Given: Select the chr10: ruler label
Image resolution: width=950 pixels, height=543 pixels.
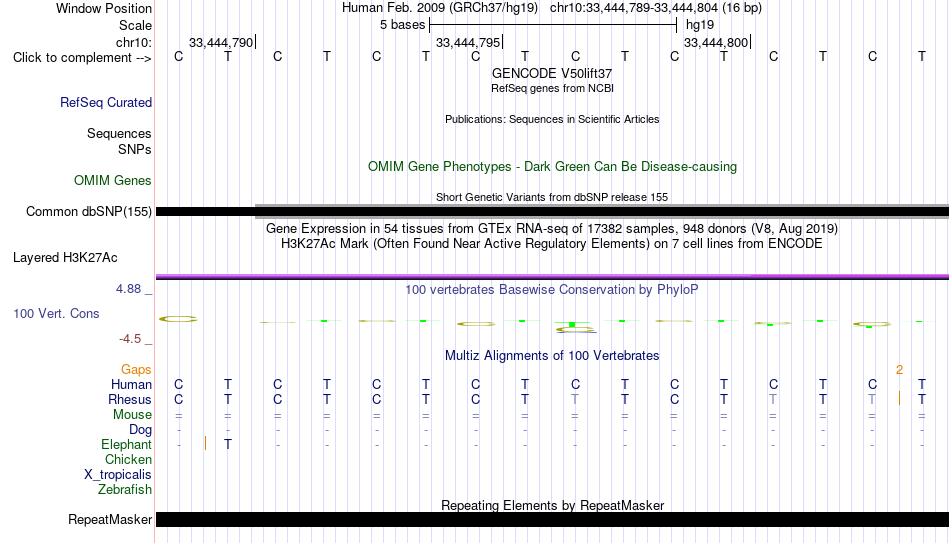Looking at the screenshot, I should [x=134, y=42].
